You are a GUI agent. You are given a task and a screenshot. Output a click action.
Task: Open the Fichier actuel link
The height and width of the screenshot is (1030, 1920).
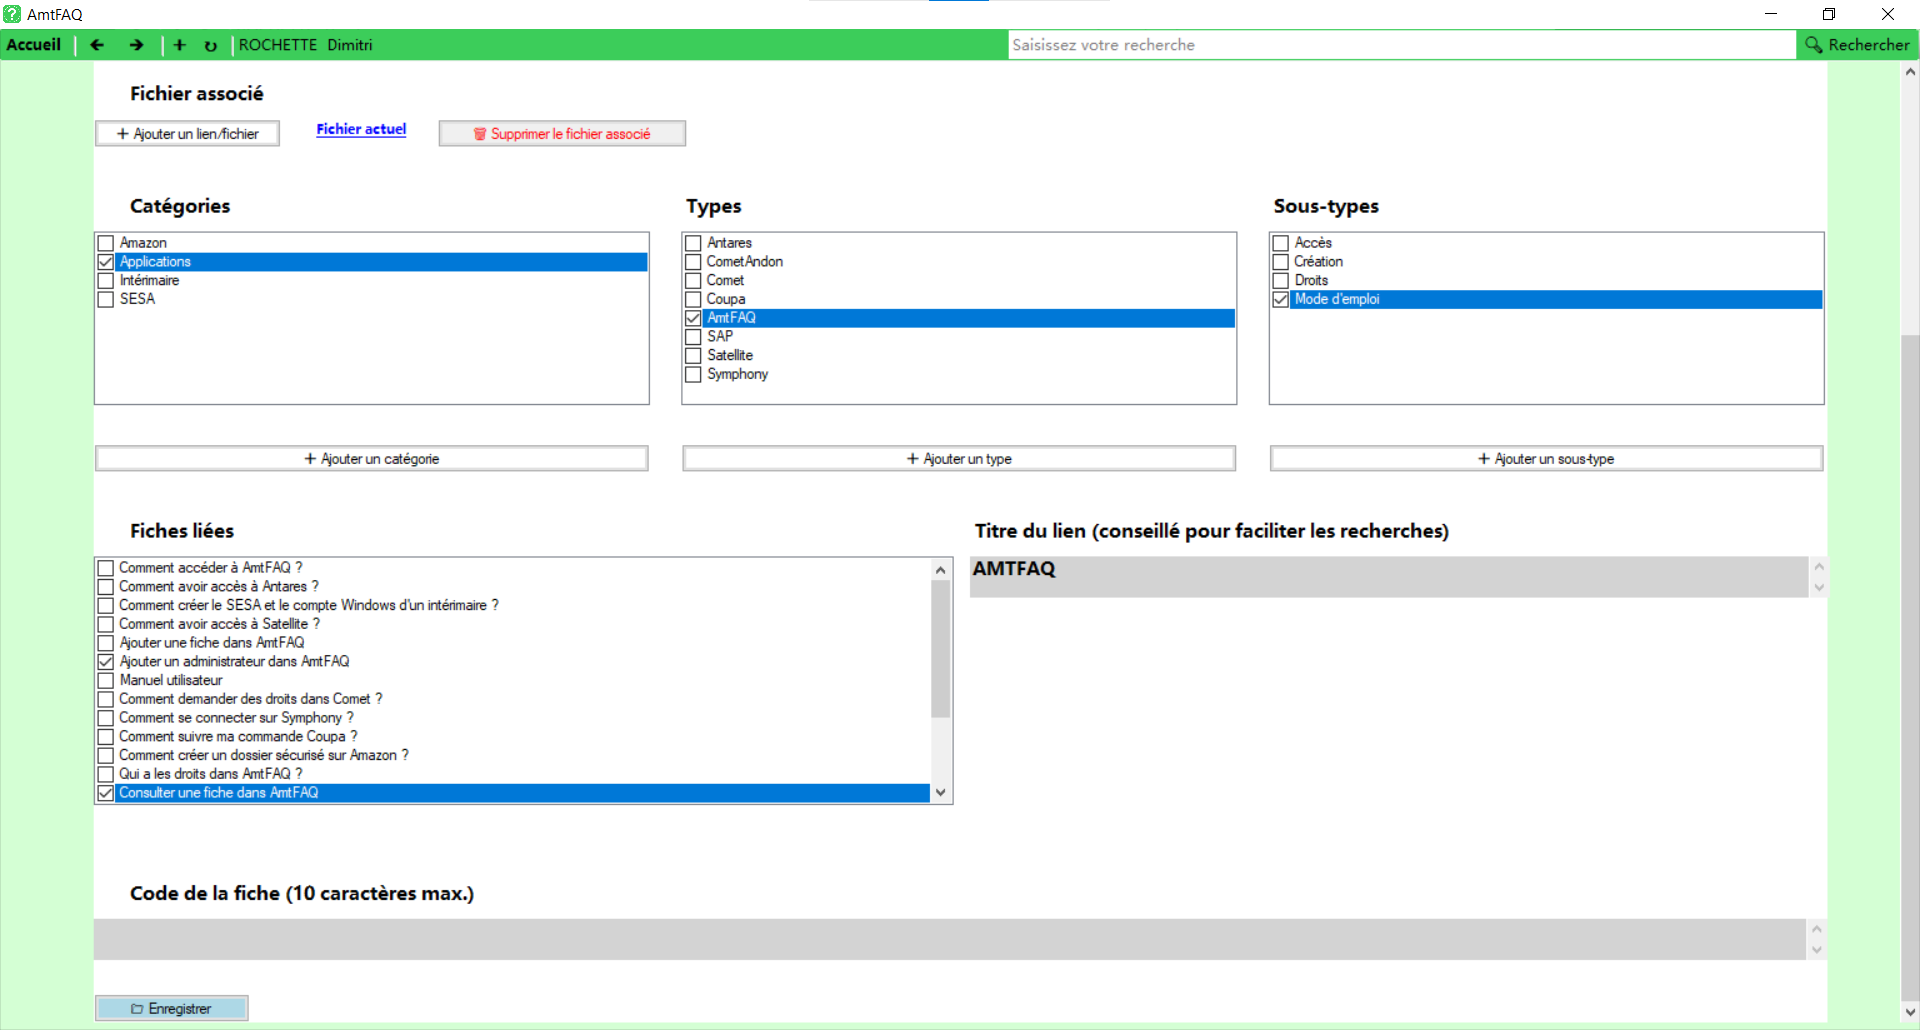point(361,129)
